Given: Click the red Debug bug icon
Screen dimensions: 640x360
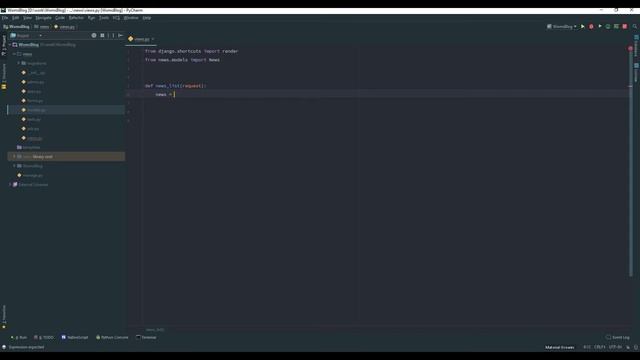Looking at the screenshot, I should pos(591,27).
